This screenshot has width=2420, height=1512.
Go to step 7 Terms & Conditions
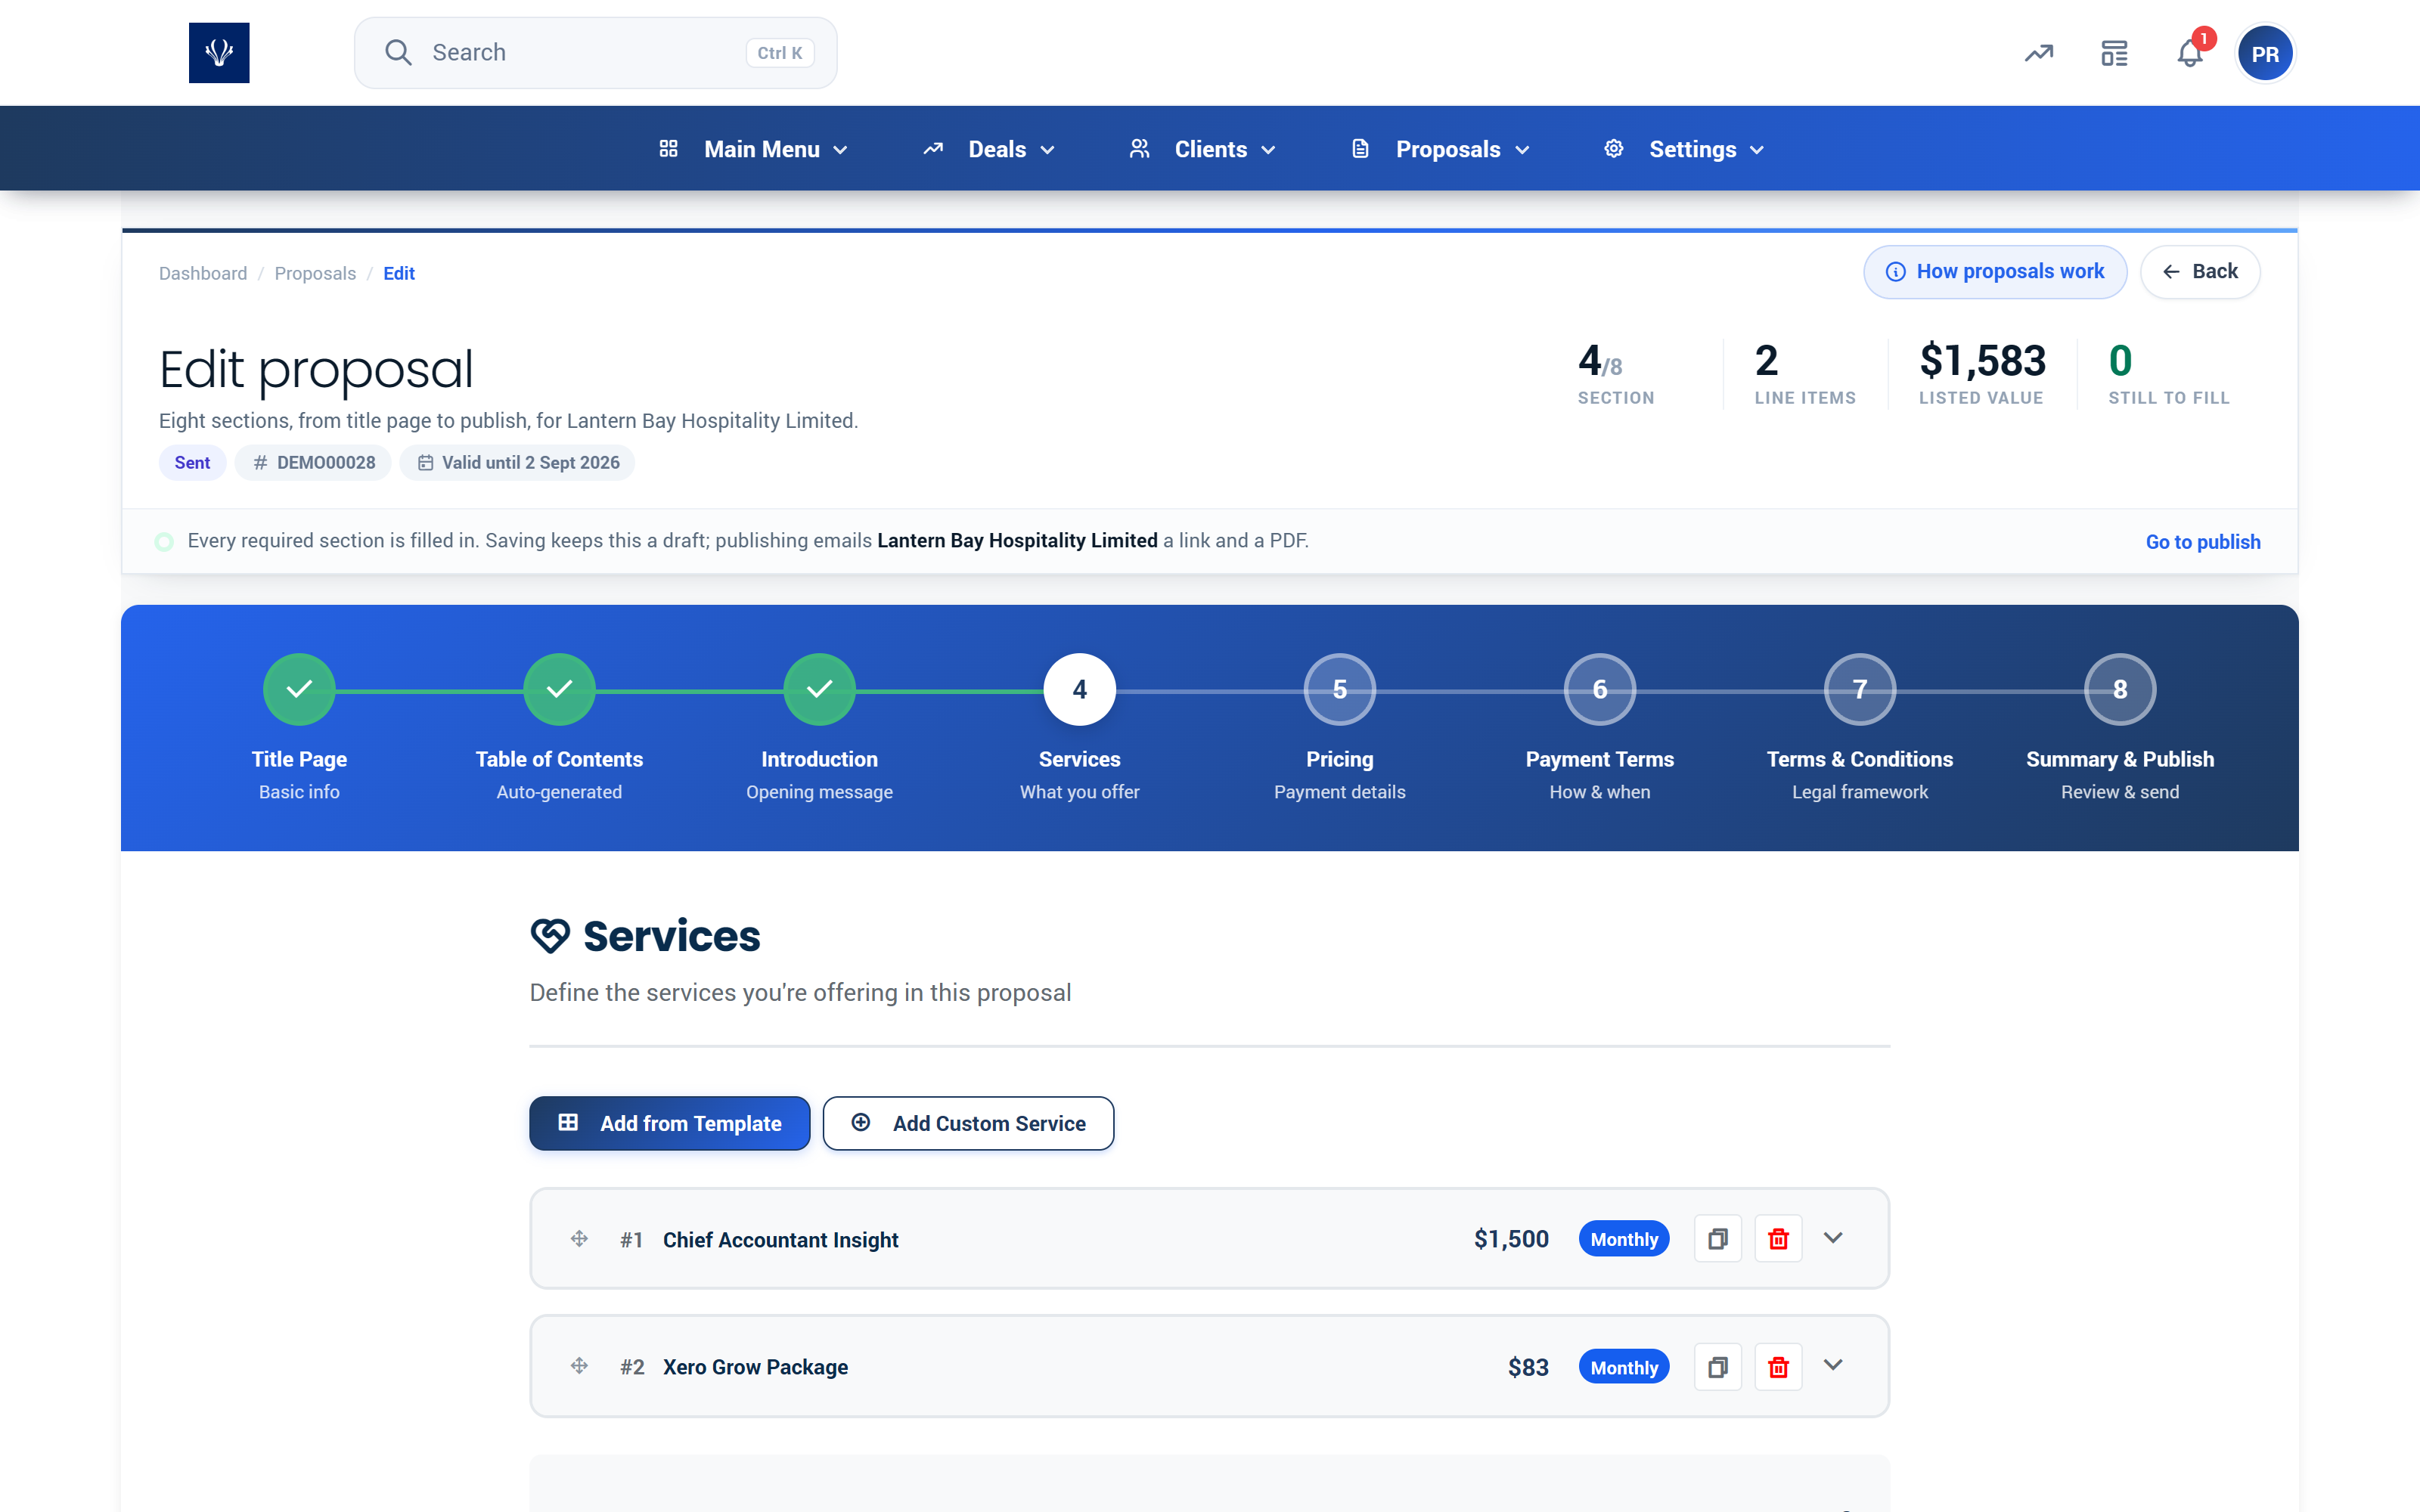(x=1860, y=689)
